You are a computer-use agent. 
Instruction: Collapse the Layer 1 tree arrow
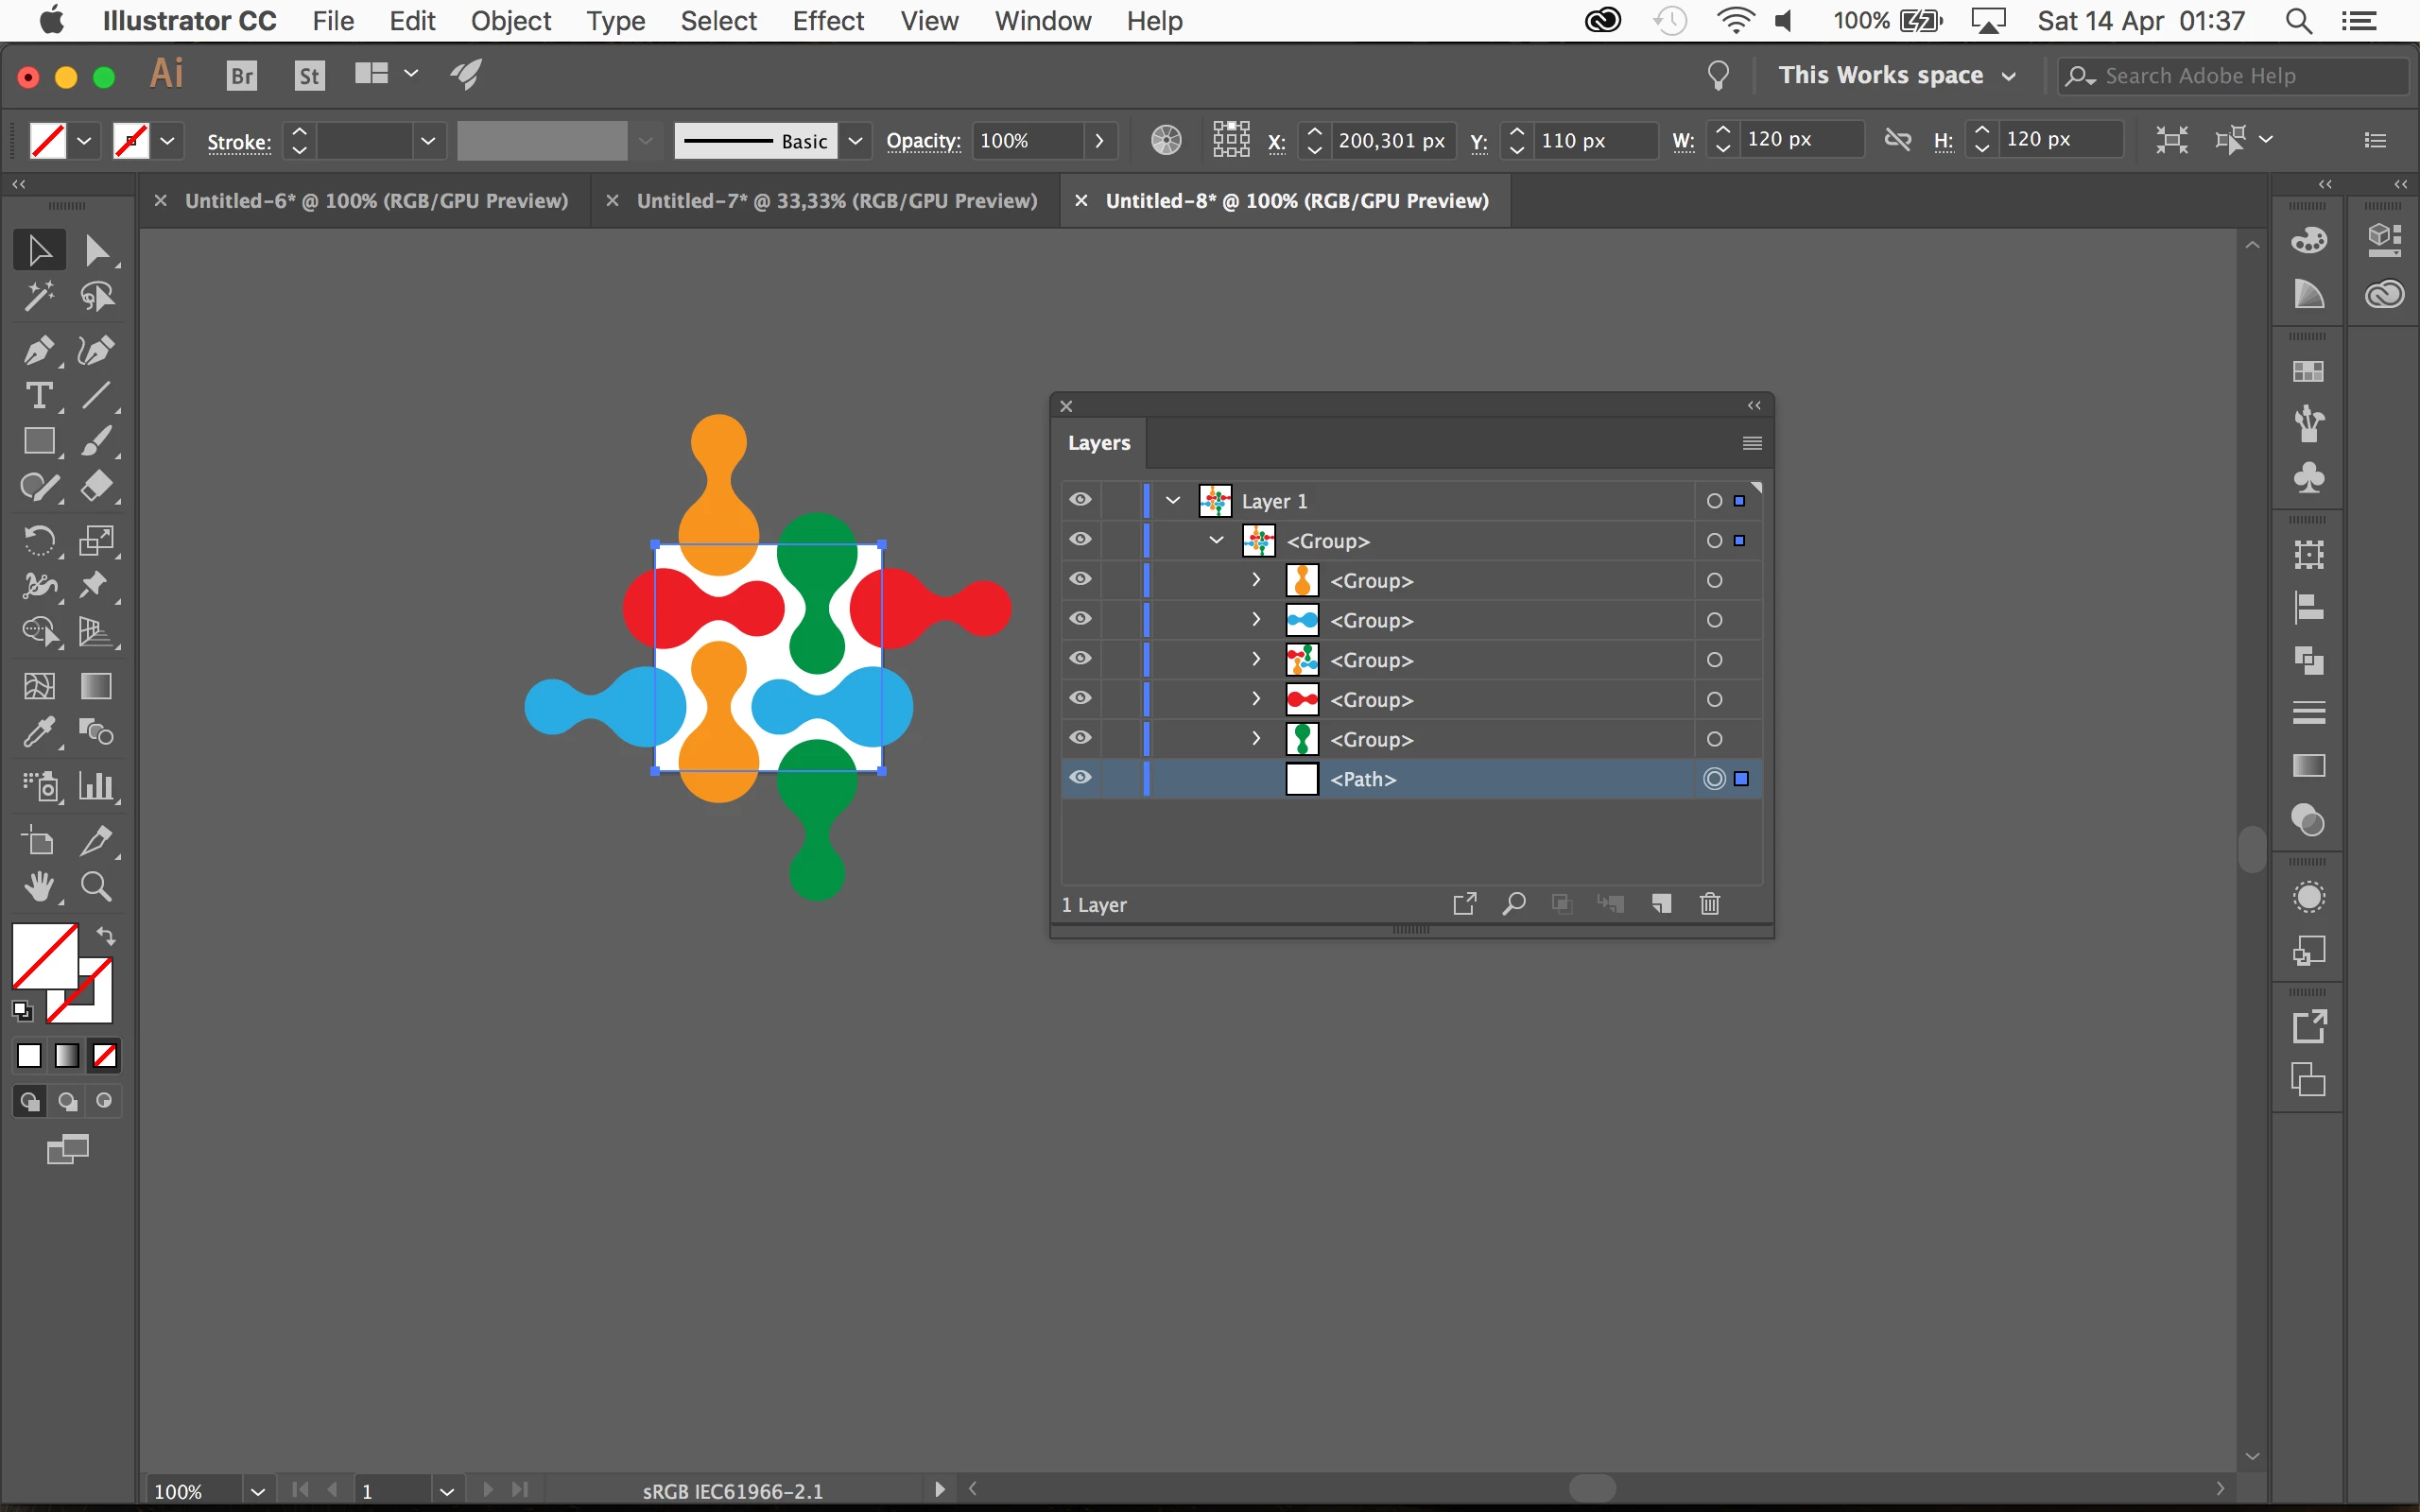coord(1173,500)
